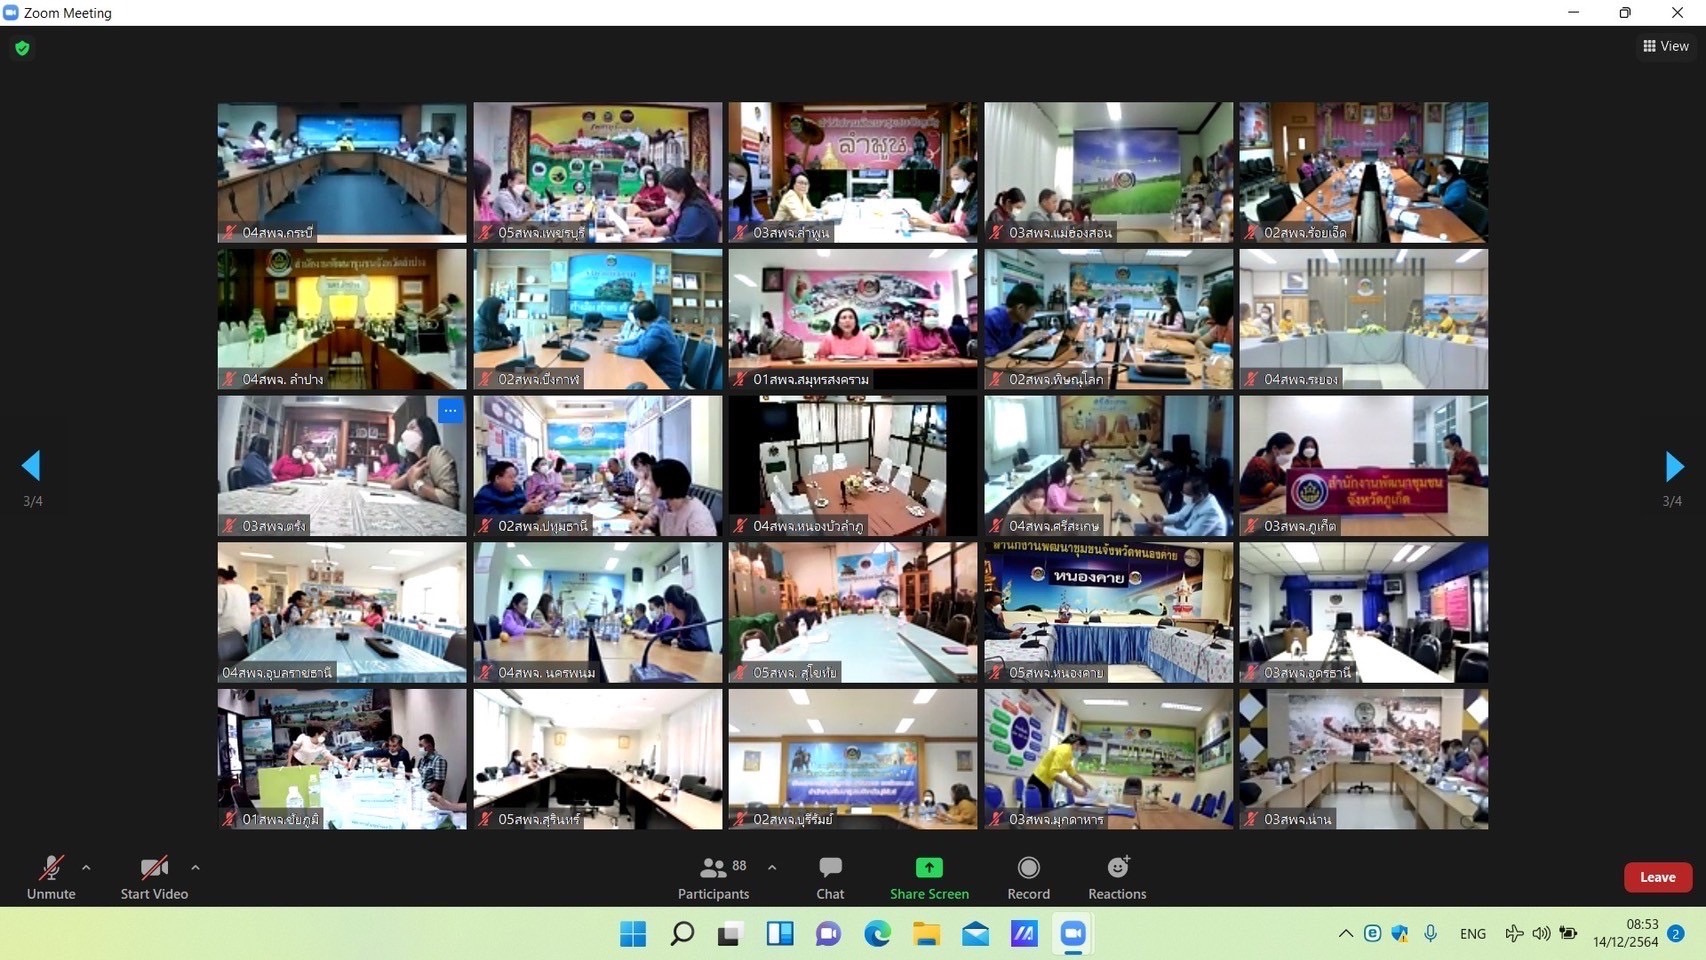The width and height of the screenshot is (1706, 960).
Task: Switch to Zoom app in taskbar
Action: (1073, 934)
